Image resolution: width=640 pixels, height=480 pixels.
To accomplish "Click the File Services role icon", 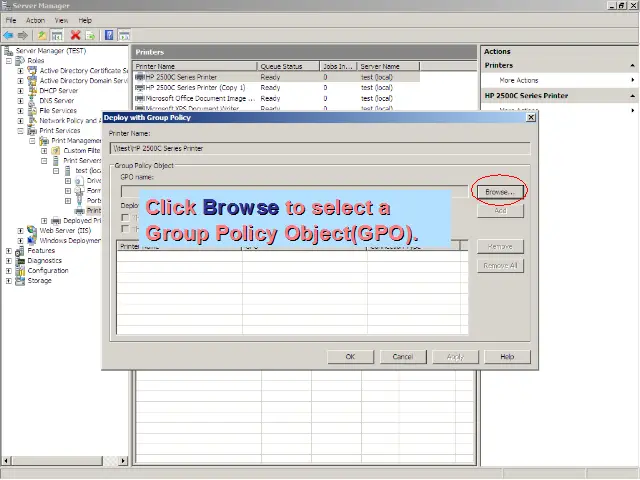I will pos(32,111).
